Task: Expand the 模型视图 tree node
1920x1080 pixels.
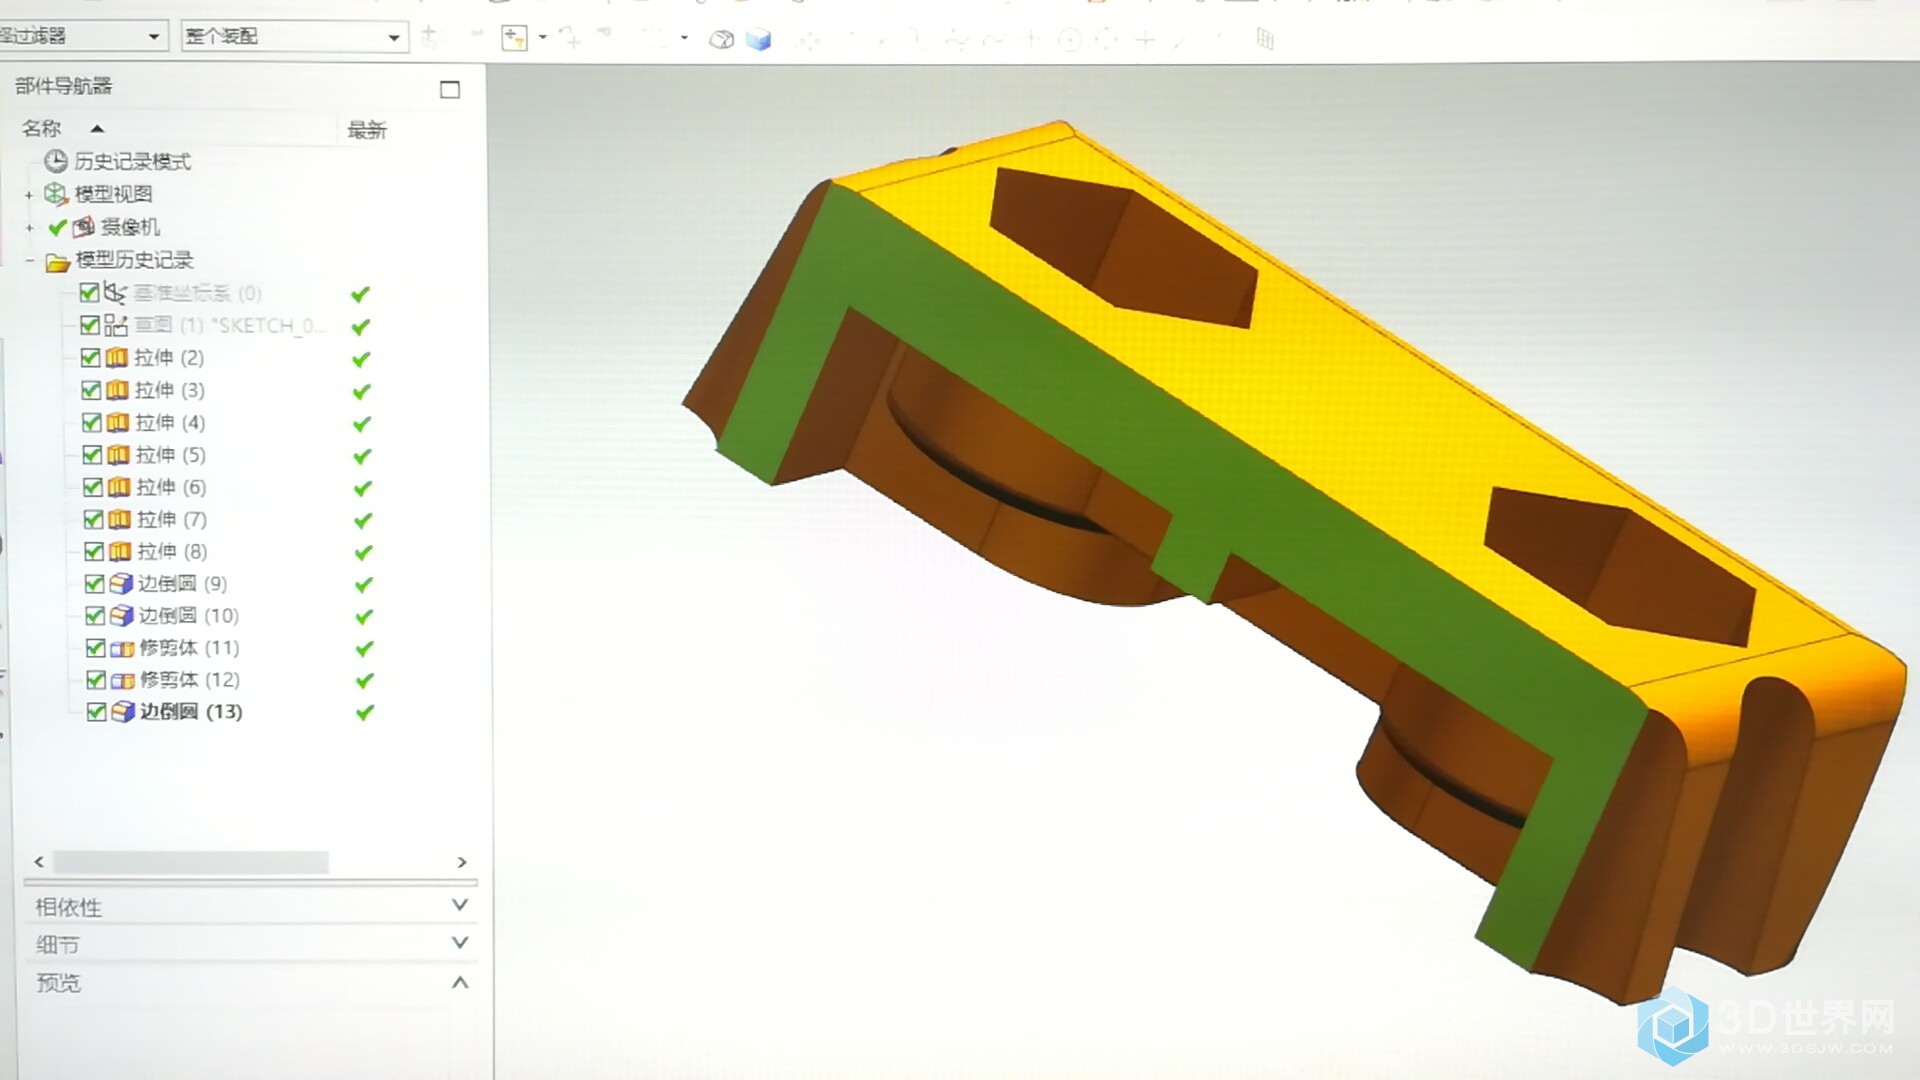Action: [29, 195]
